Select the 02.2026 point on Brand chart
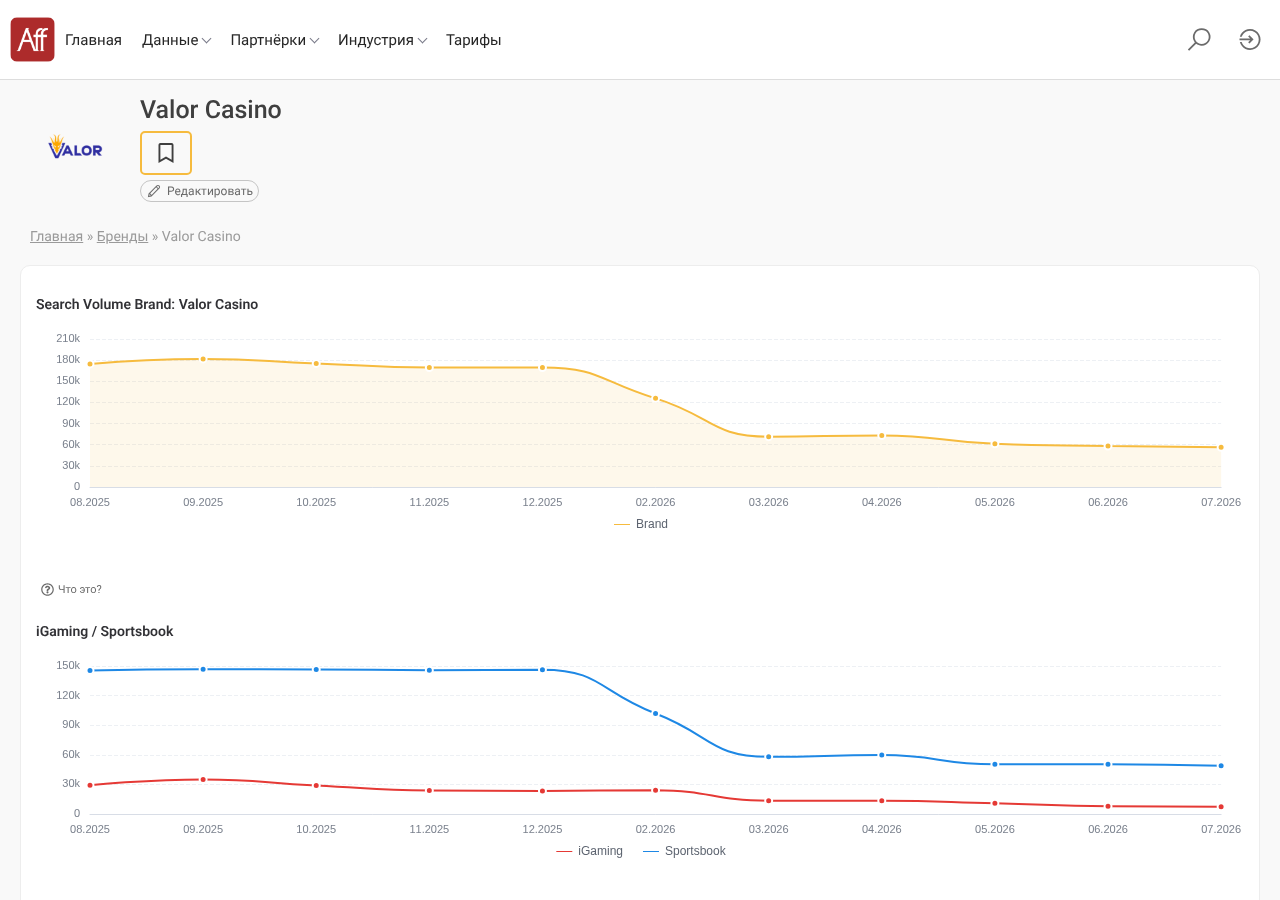Screen dimensions: 1280x900 point(656,398)
